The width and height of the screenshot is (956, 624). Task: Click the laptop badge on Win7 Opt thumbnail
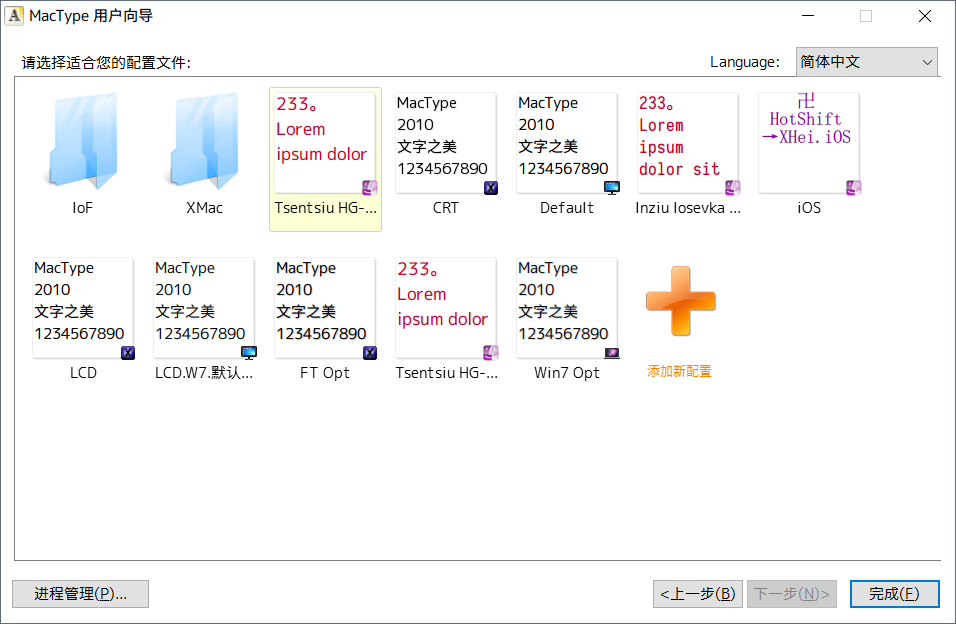click(612, 353)
